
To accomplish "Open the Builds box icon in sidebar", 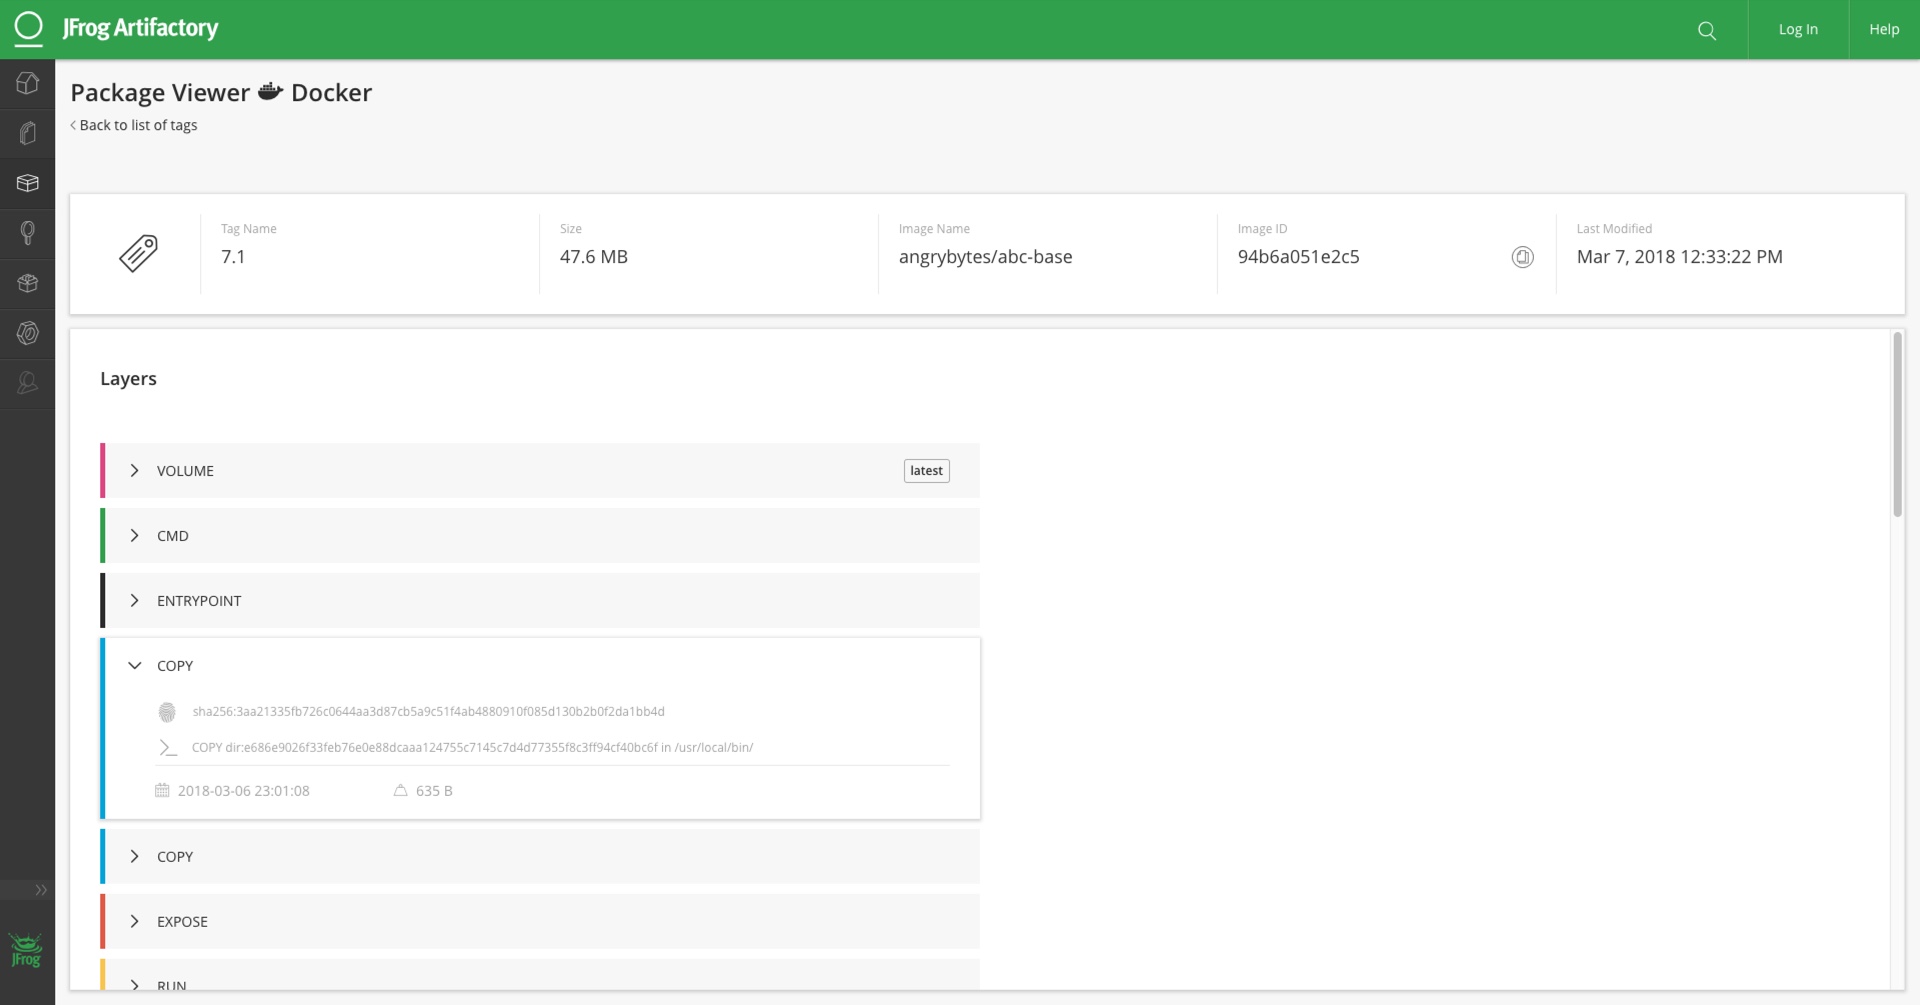I will (27, 283).
